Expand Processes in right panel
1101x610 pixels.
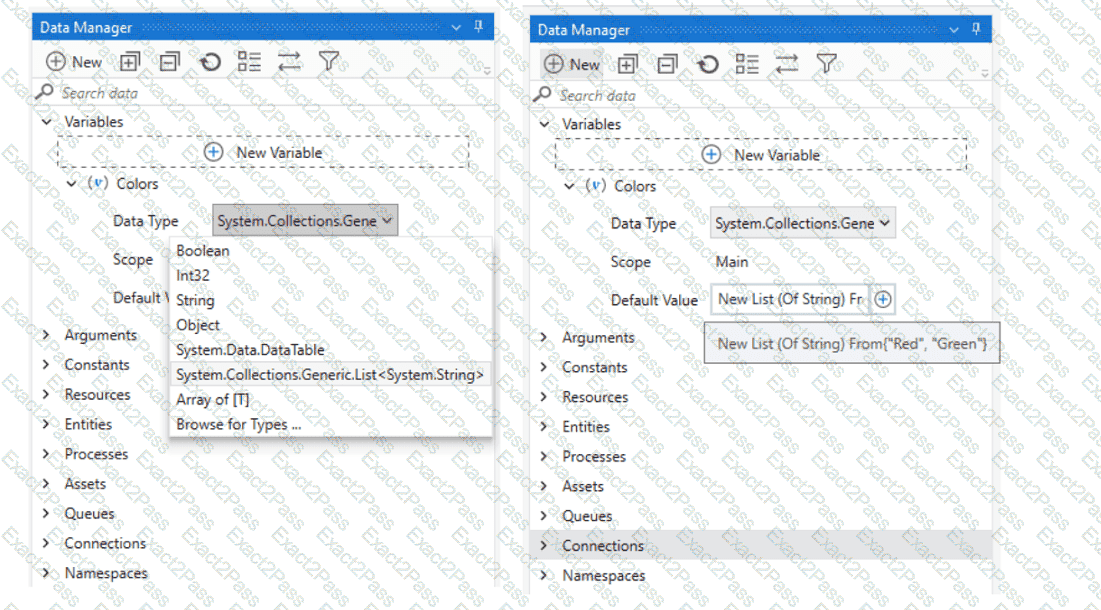(544, 457)
